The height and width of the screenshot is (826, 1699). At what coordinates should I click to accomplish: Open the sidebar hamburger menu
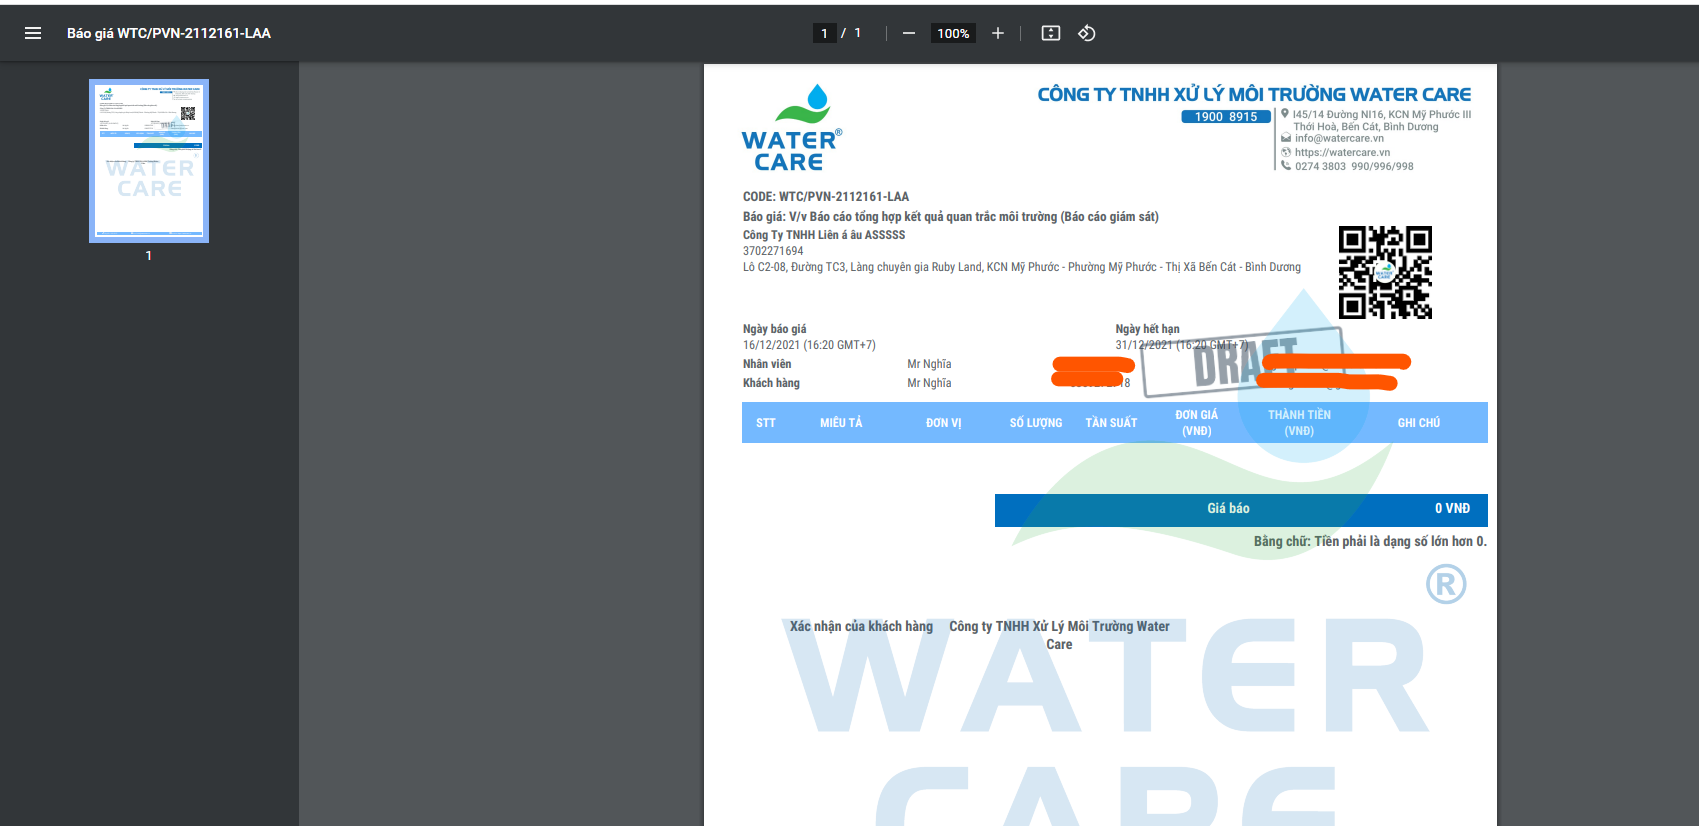(x=33, y=33)
